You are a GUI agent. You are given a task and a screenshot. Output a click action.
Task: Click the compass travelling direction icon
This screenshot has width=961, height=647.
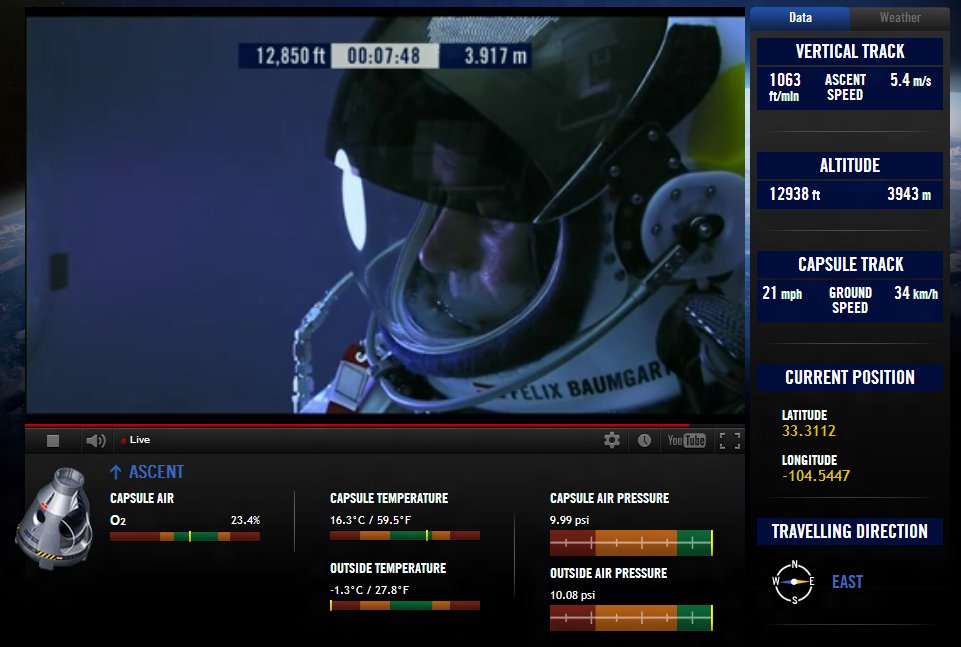coord(794,582)
